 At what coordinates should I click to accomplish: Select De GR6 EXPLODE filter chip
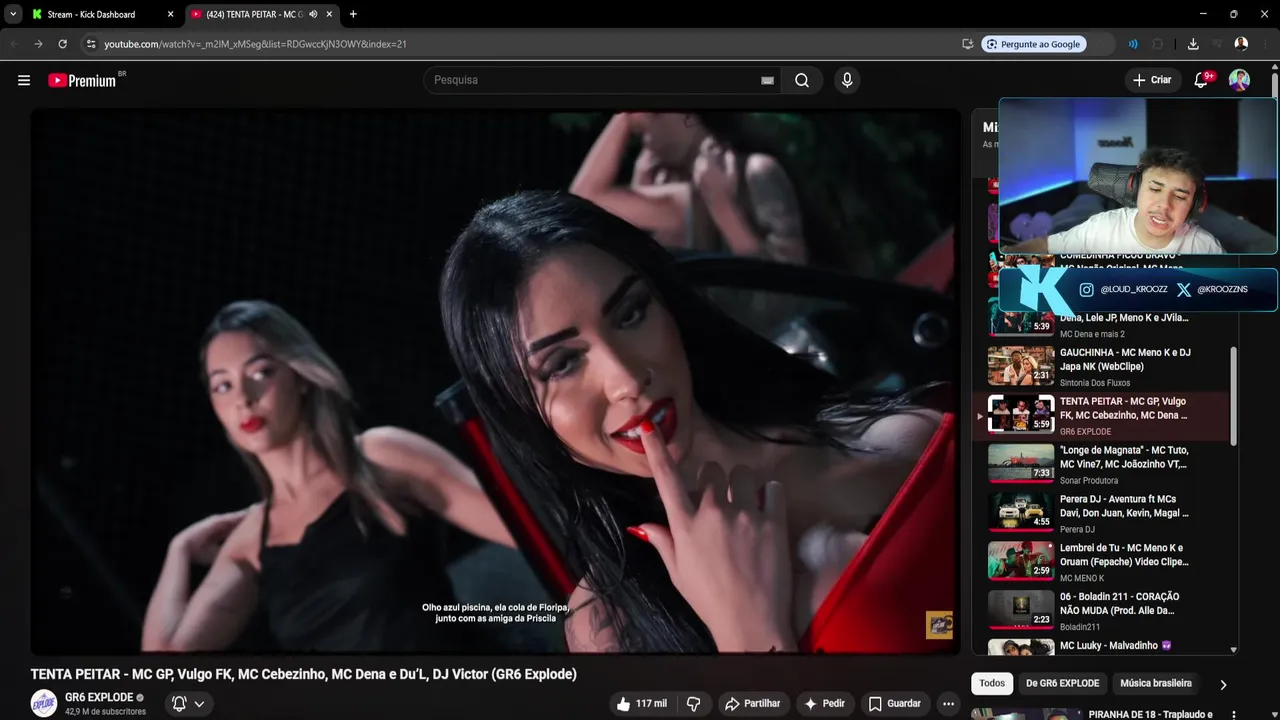pos(1062,683)
